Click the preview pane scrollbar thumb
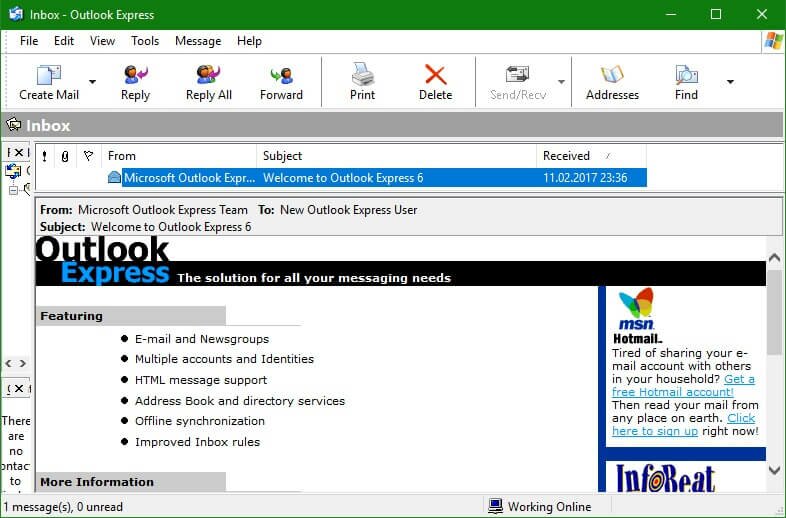The width and height of the screenshot is (786, 518). (x=774, y=312)
